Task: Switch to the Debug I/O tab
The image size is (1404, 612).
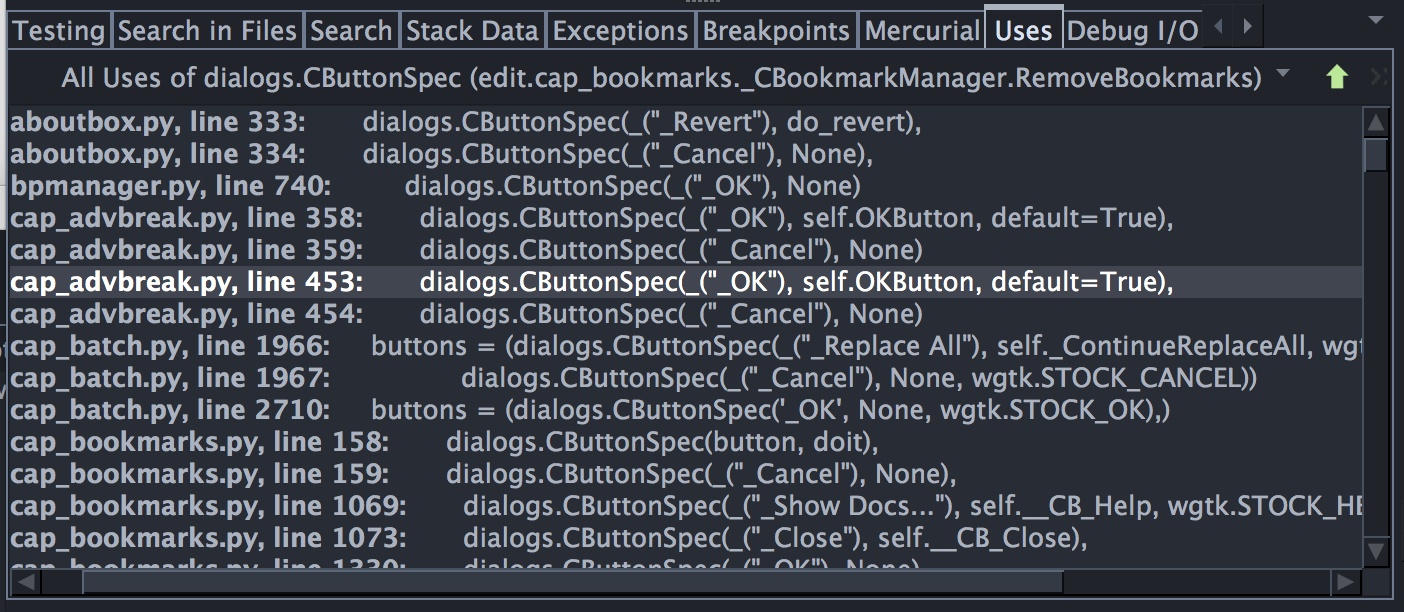Action: [x=1131, y=31]
